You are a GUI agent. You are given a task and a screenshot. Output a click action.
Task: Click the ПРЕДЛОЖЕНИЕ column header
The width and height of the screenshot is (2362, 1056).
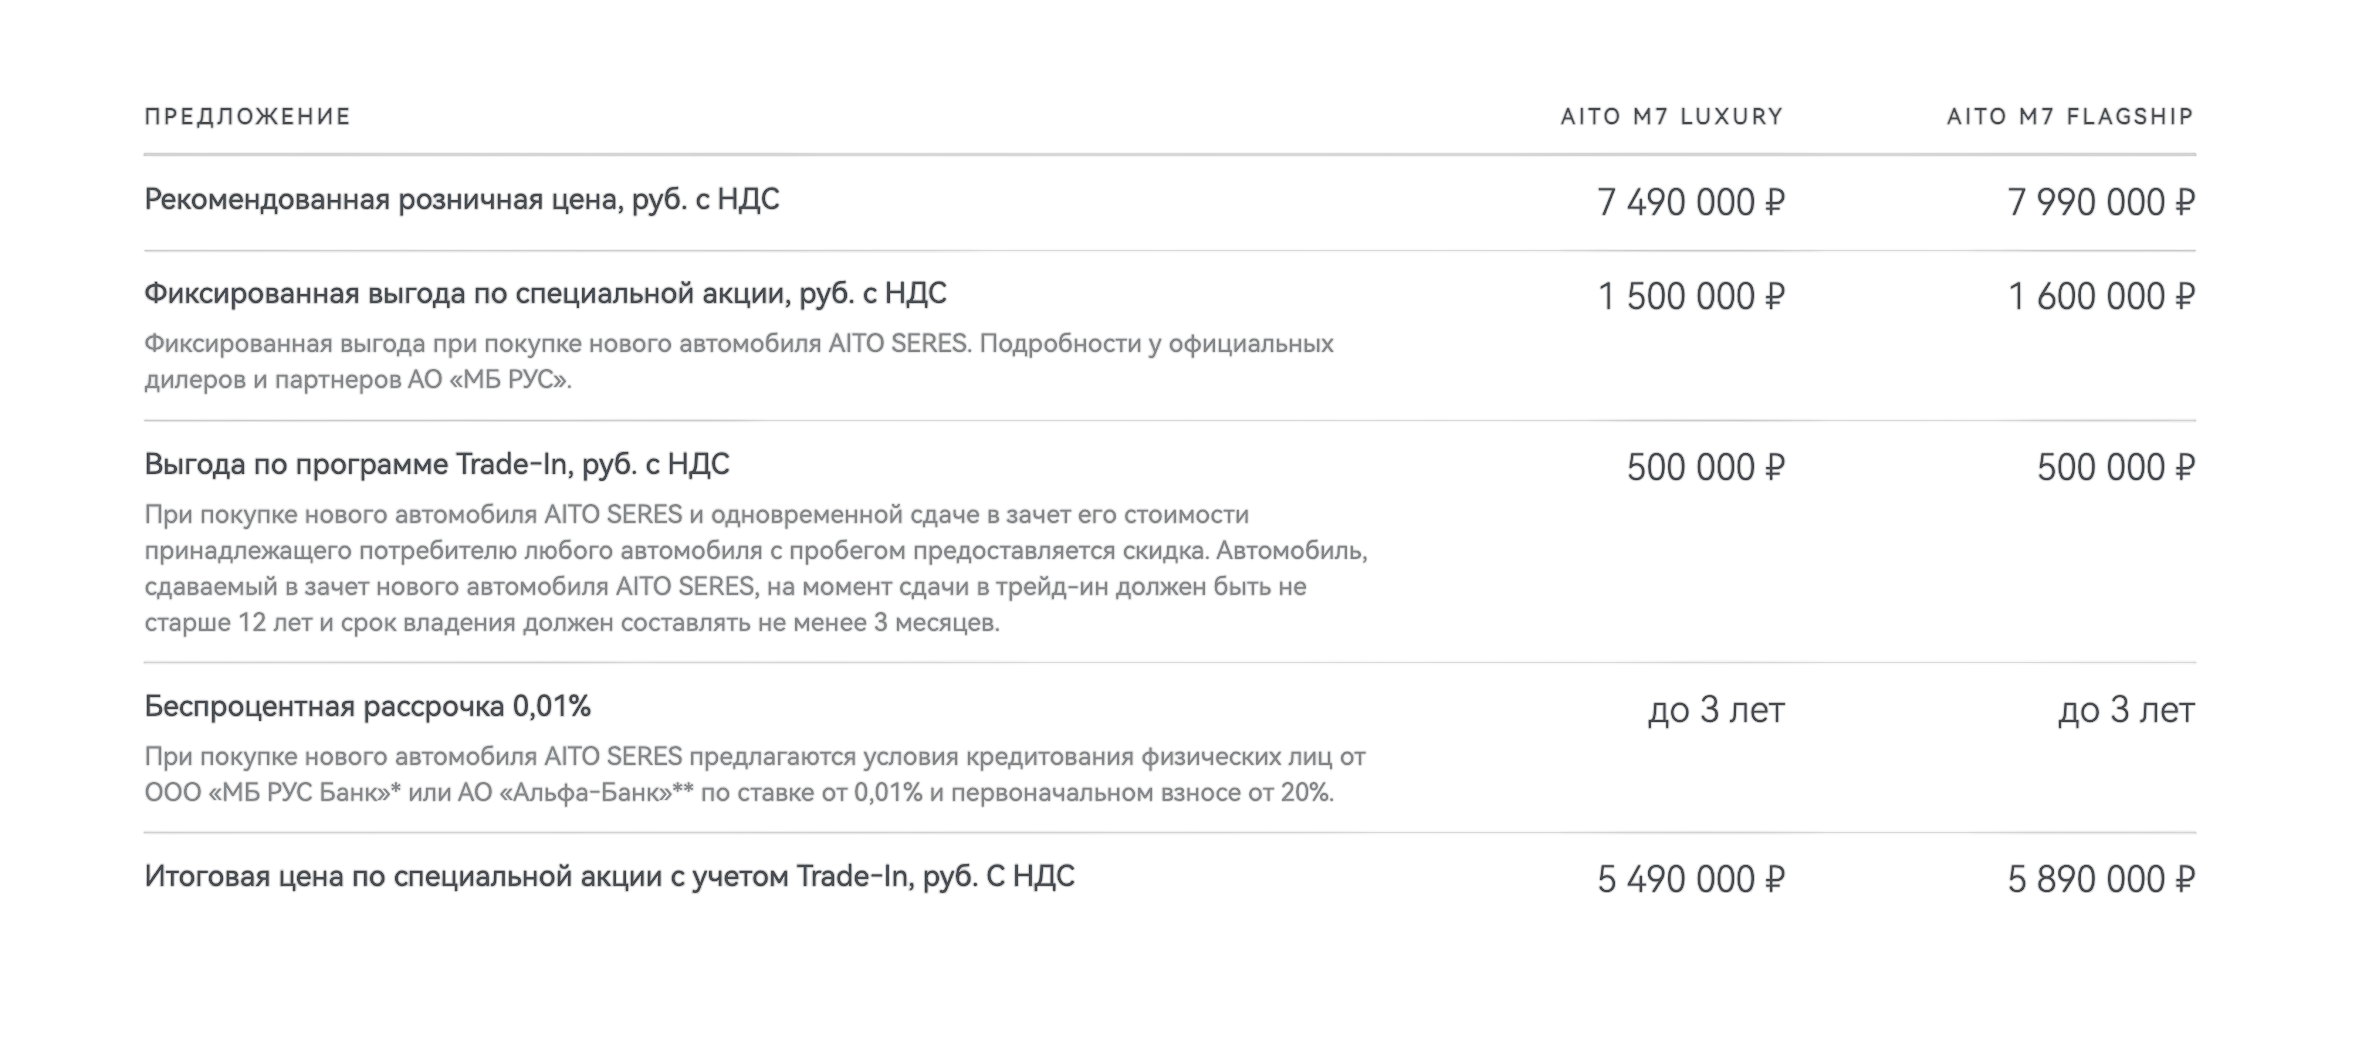pyautogui.click(x=247, y=117)
